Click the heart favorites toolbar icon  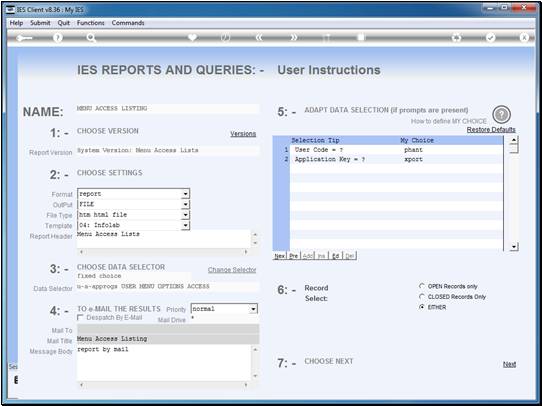click(192, 37)
